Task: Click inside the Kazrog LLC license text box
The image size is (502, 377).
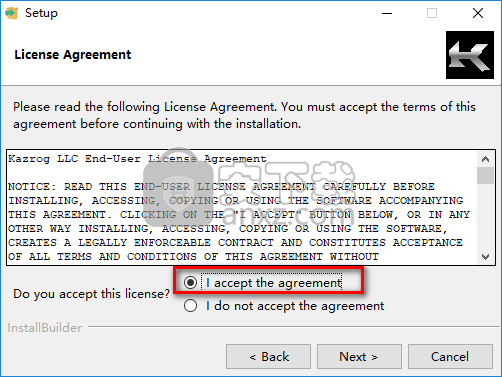Action: tap(242, 207)
